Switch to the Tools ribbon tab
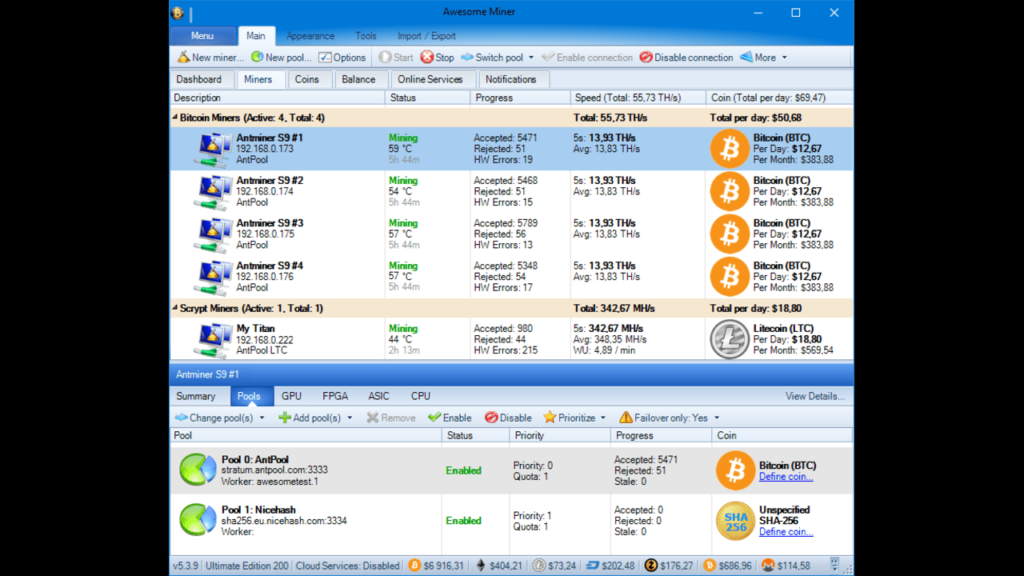 [x=366, y=36]
